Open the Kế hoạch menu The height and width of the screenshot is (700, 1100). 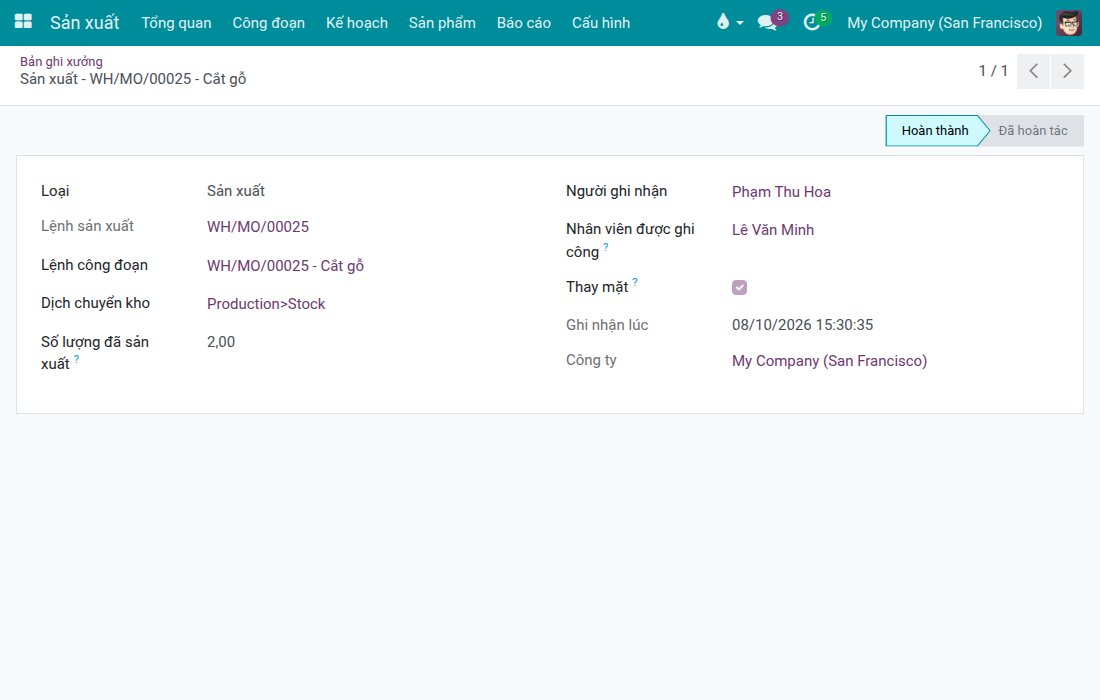(356, 22)
